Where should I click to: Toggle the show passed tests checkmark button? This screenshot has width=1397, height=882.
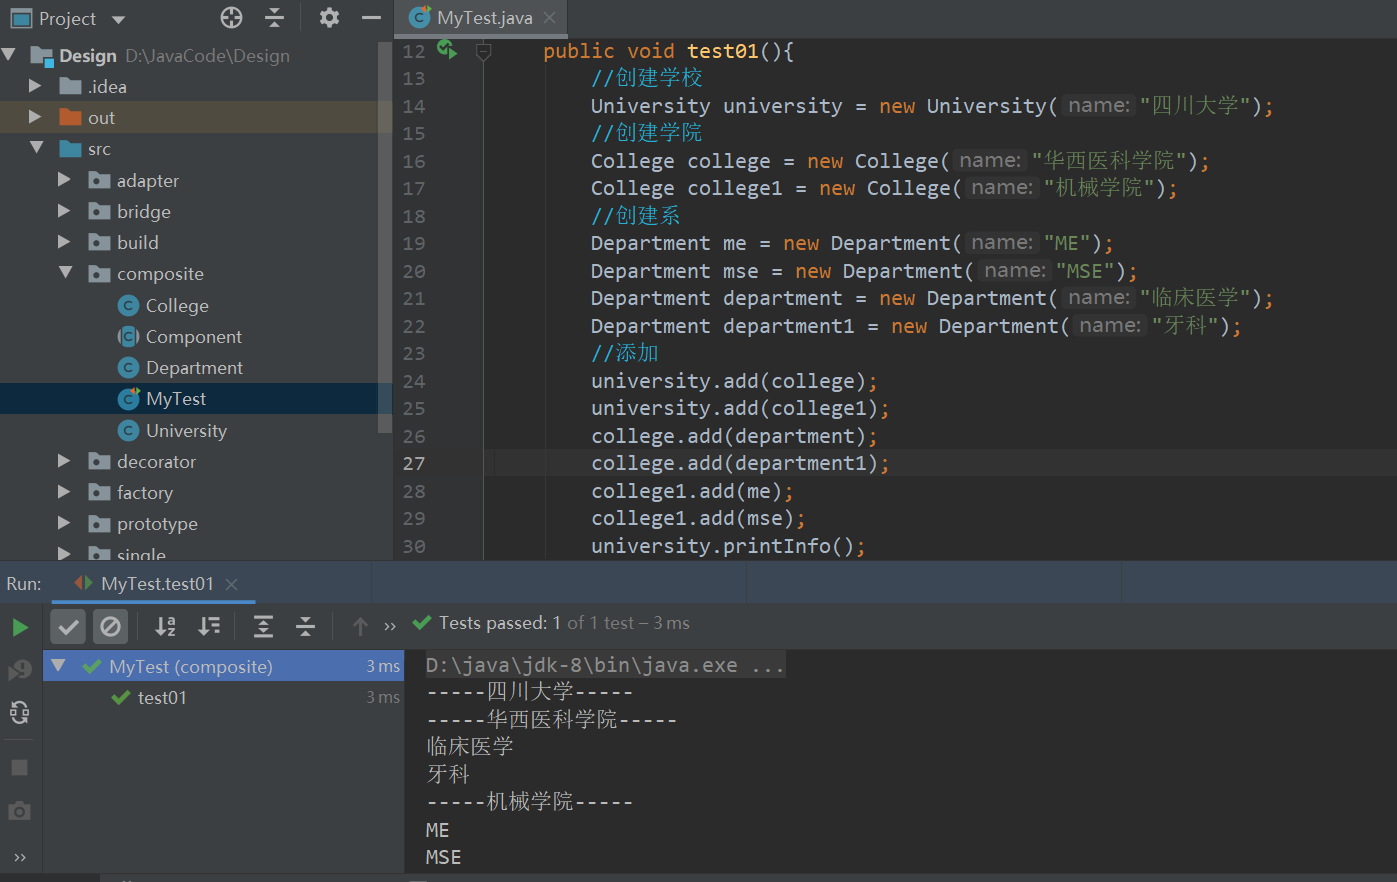coord(68,626)
